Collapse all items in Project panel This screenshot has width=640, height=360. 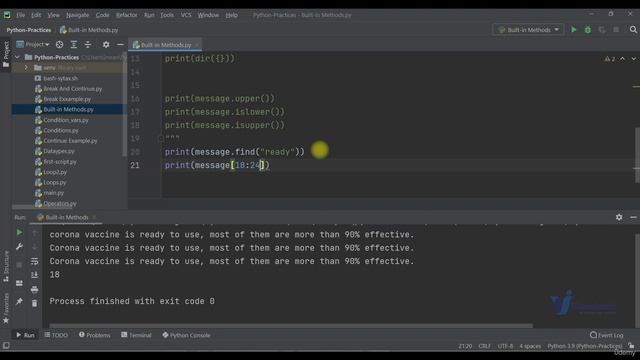click(x=88, y=44)
